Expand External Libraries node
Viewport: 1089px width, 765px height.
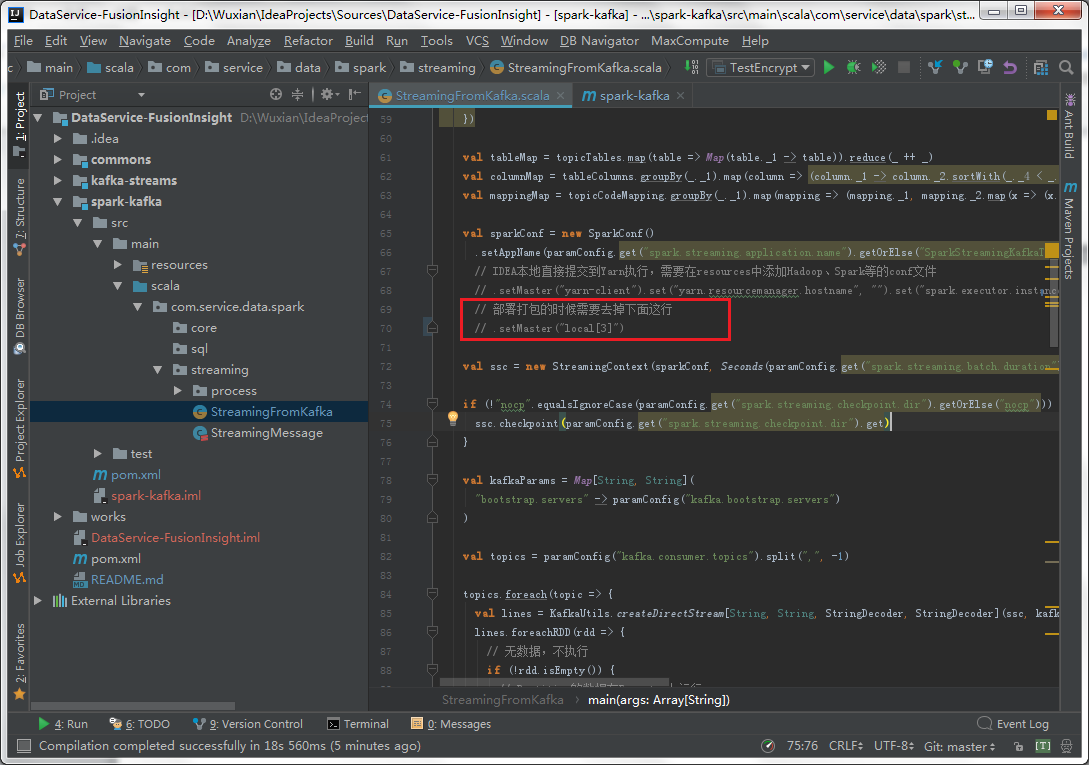[38, 600]
